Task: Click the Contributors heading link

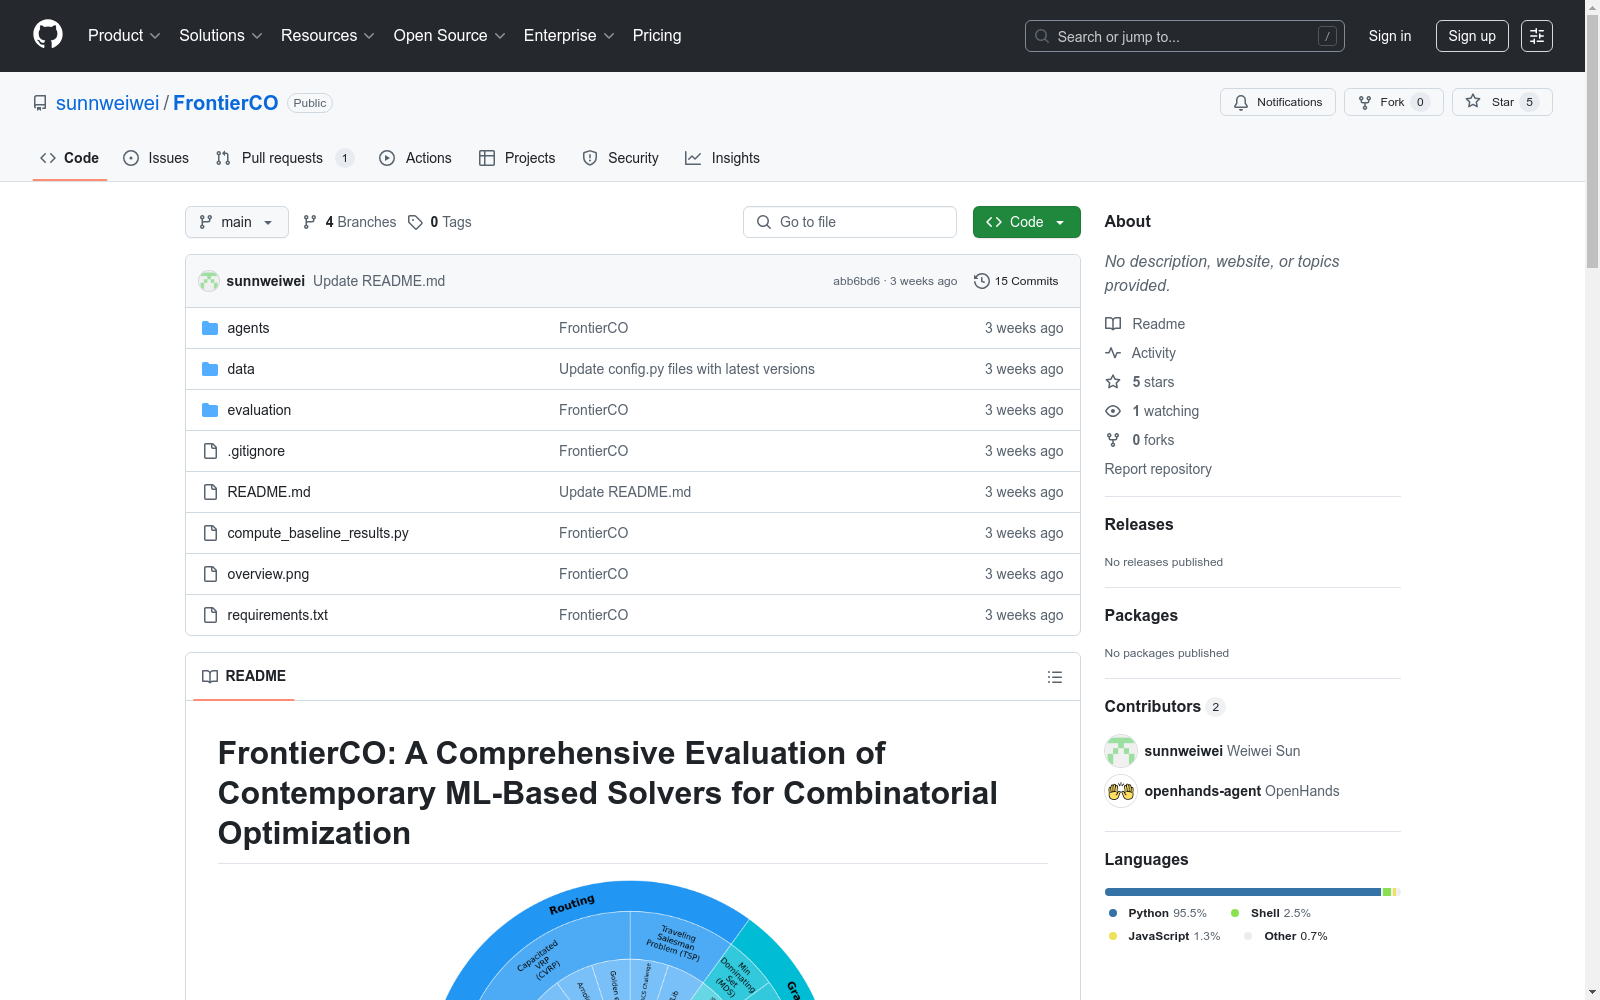Action: [1165, 706]
